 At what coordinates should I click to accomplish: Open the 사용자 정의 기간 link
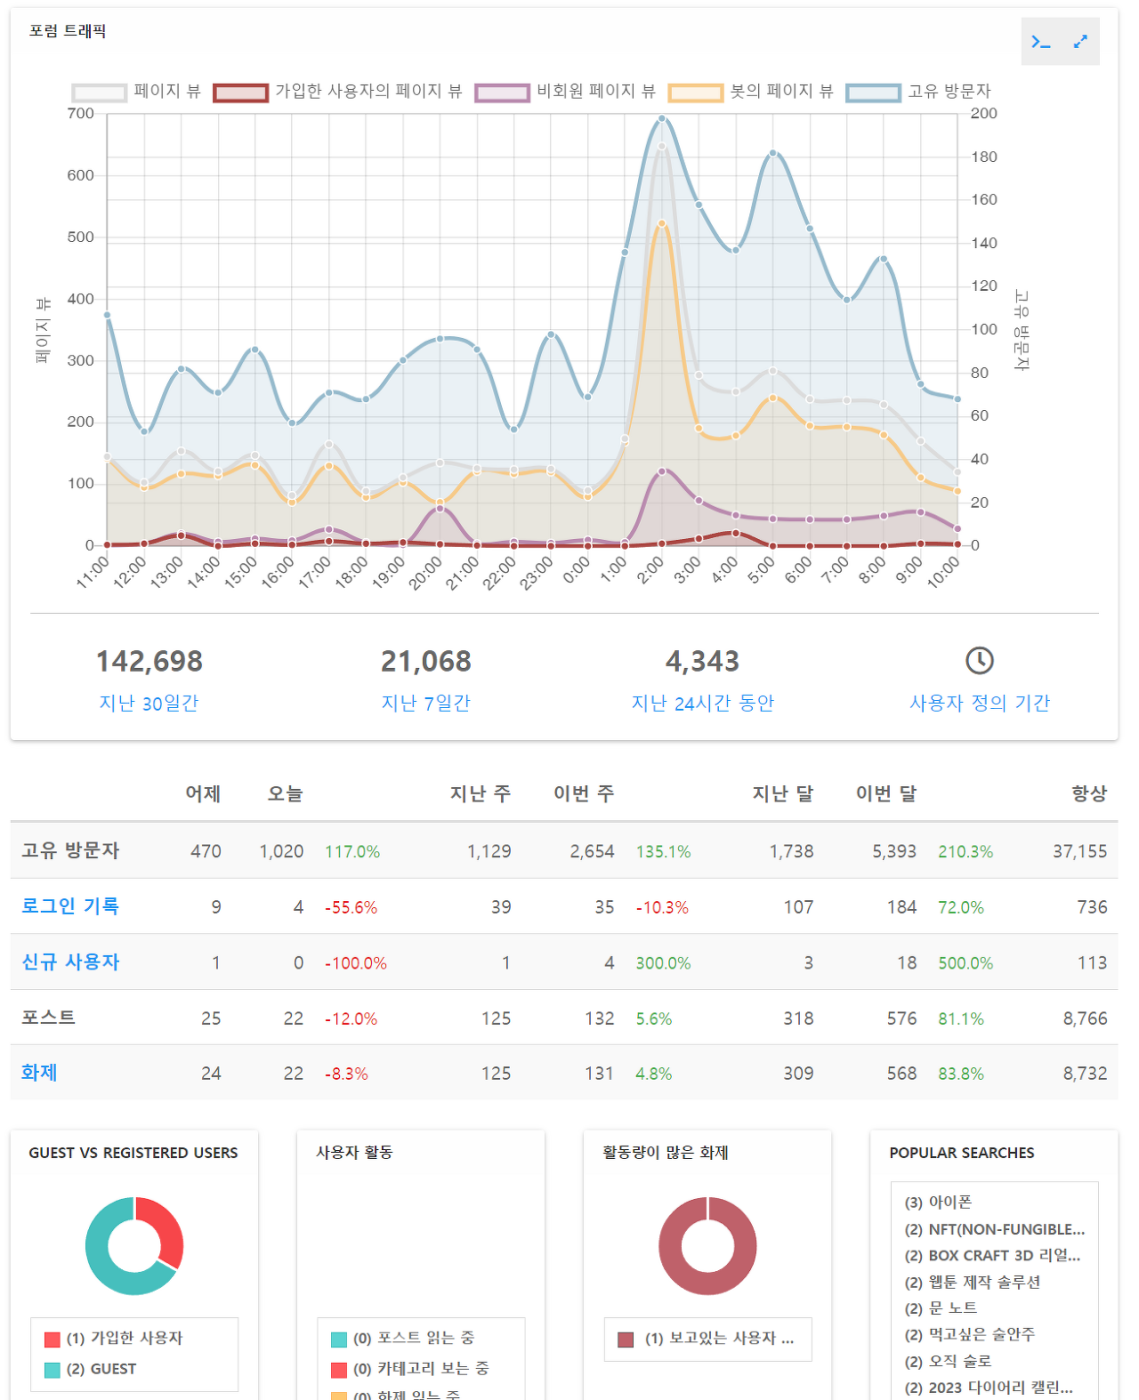coord(979,703)
